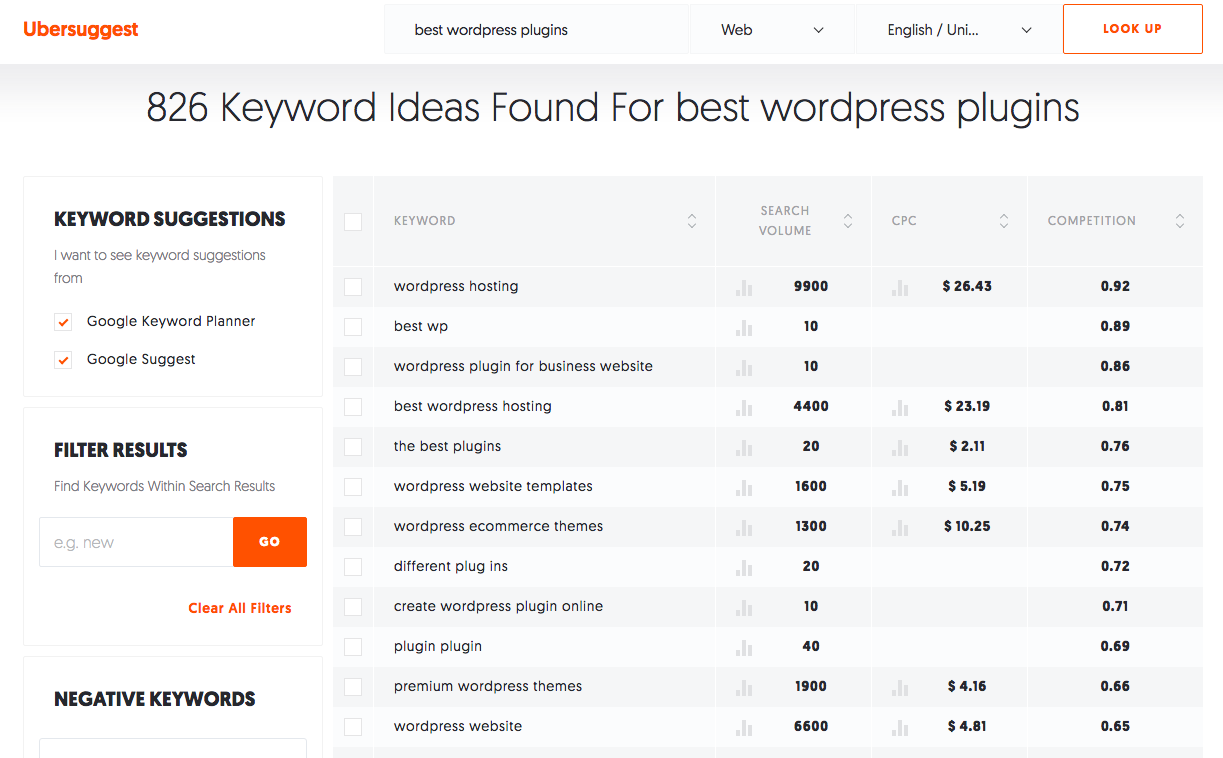The width and height of the screenshot is (1223, 758).
Task: Toggle Google Keyword Planner checkbox
Action: tap(63, 322)
